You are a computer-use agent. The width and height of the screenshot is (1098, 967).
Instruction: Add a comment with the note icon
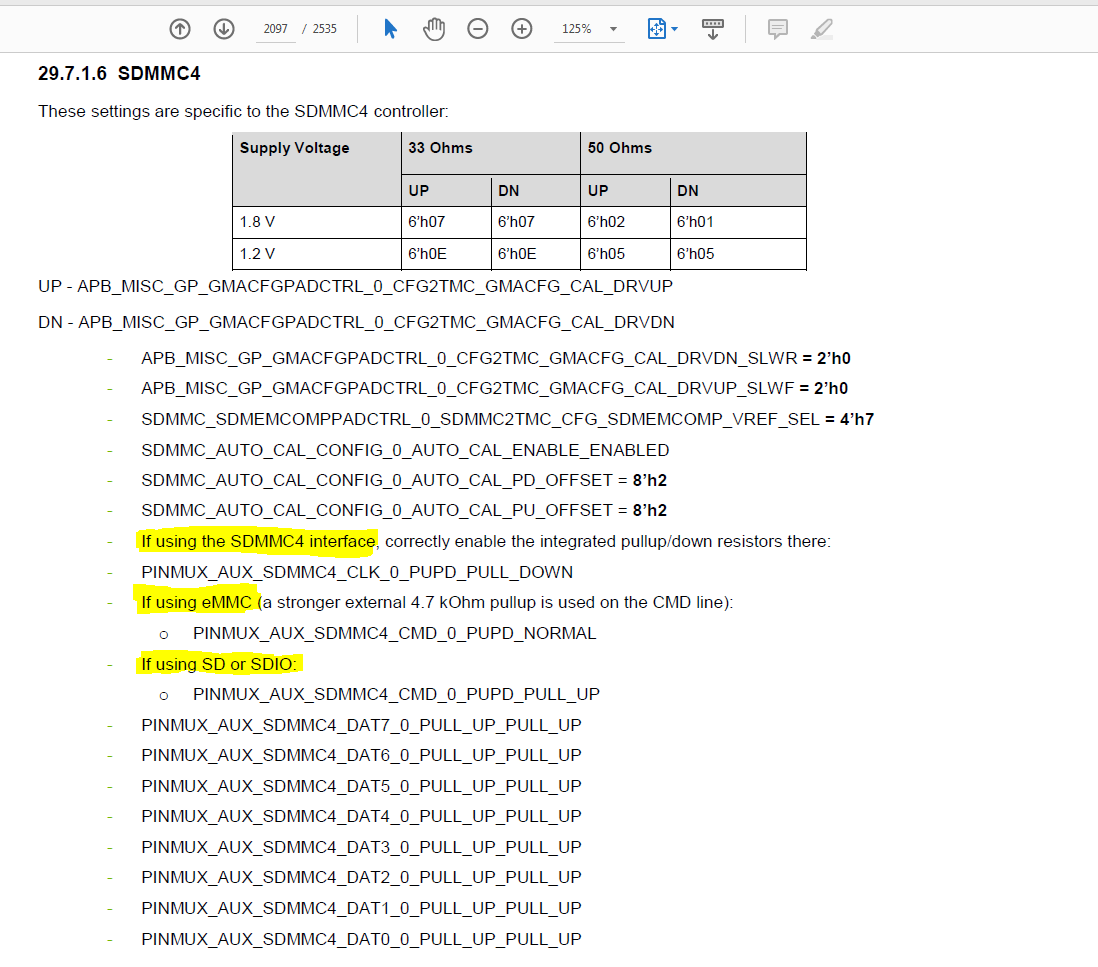pos(777,29)
